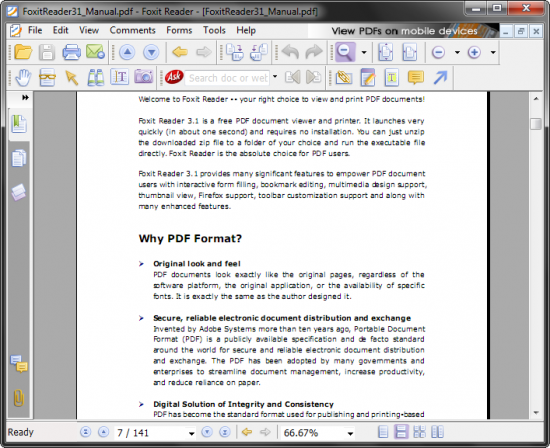Viewport: 550px width, 448px height.
Task: Email the document via envelope icon
Action: point(95,52)
